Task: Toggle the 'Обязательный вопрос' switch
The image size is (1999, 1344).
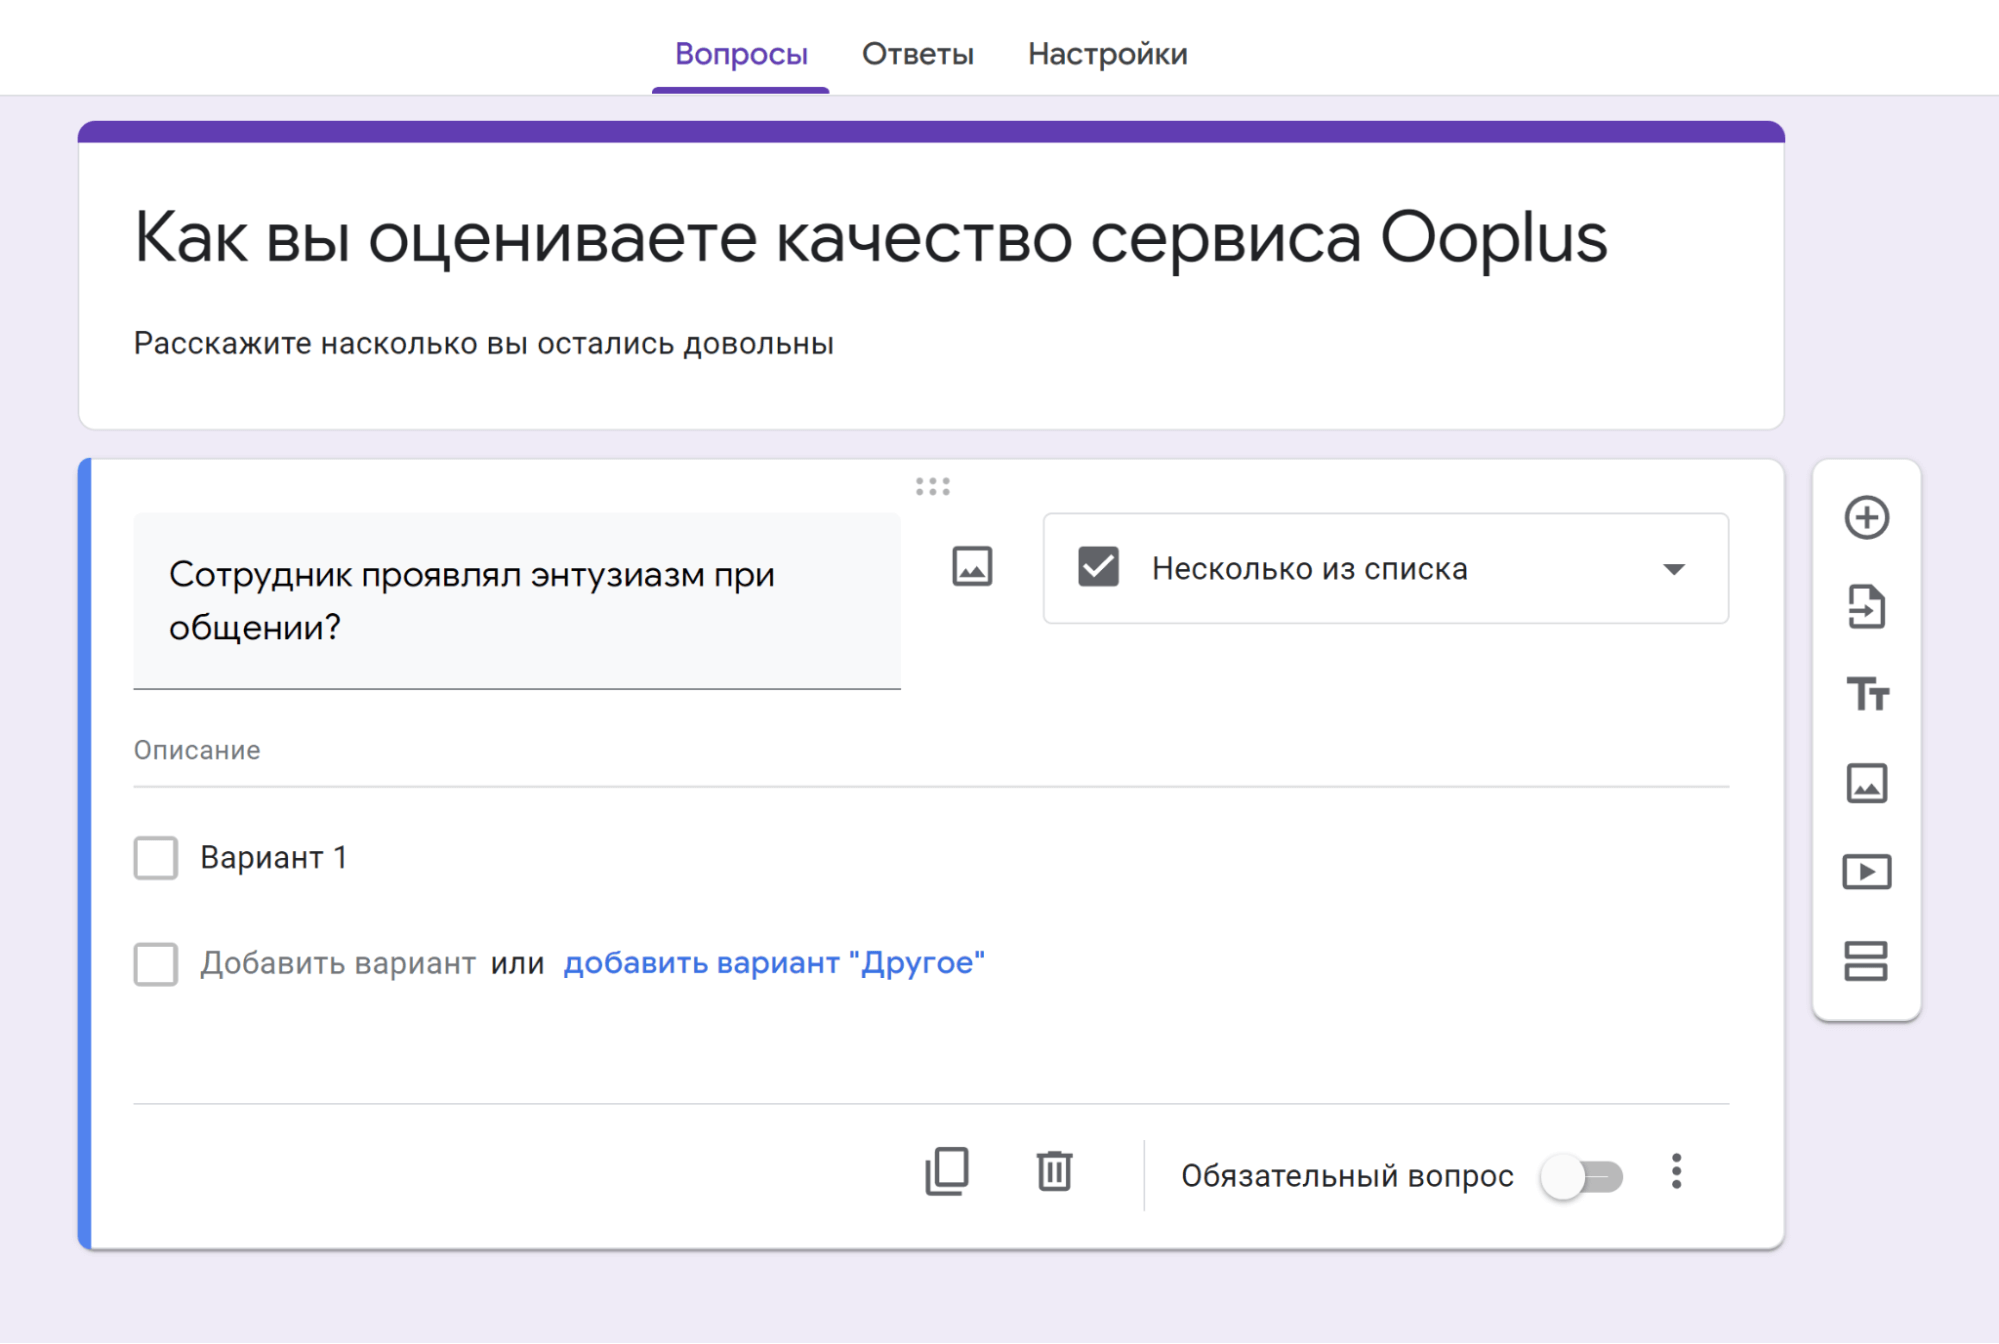Action: pyautogui.click(x=1582, y=1176)
